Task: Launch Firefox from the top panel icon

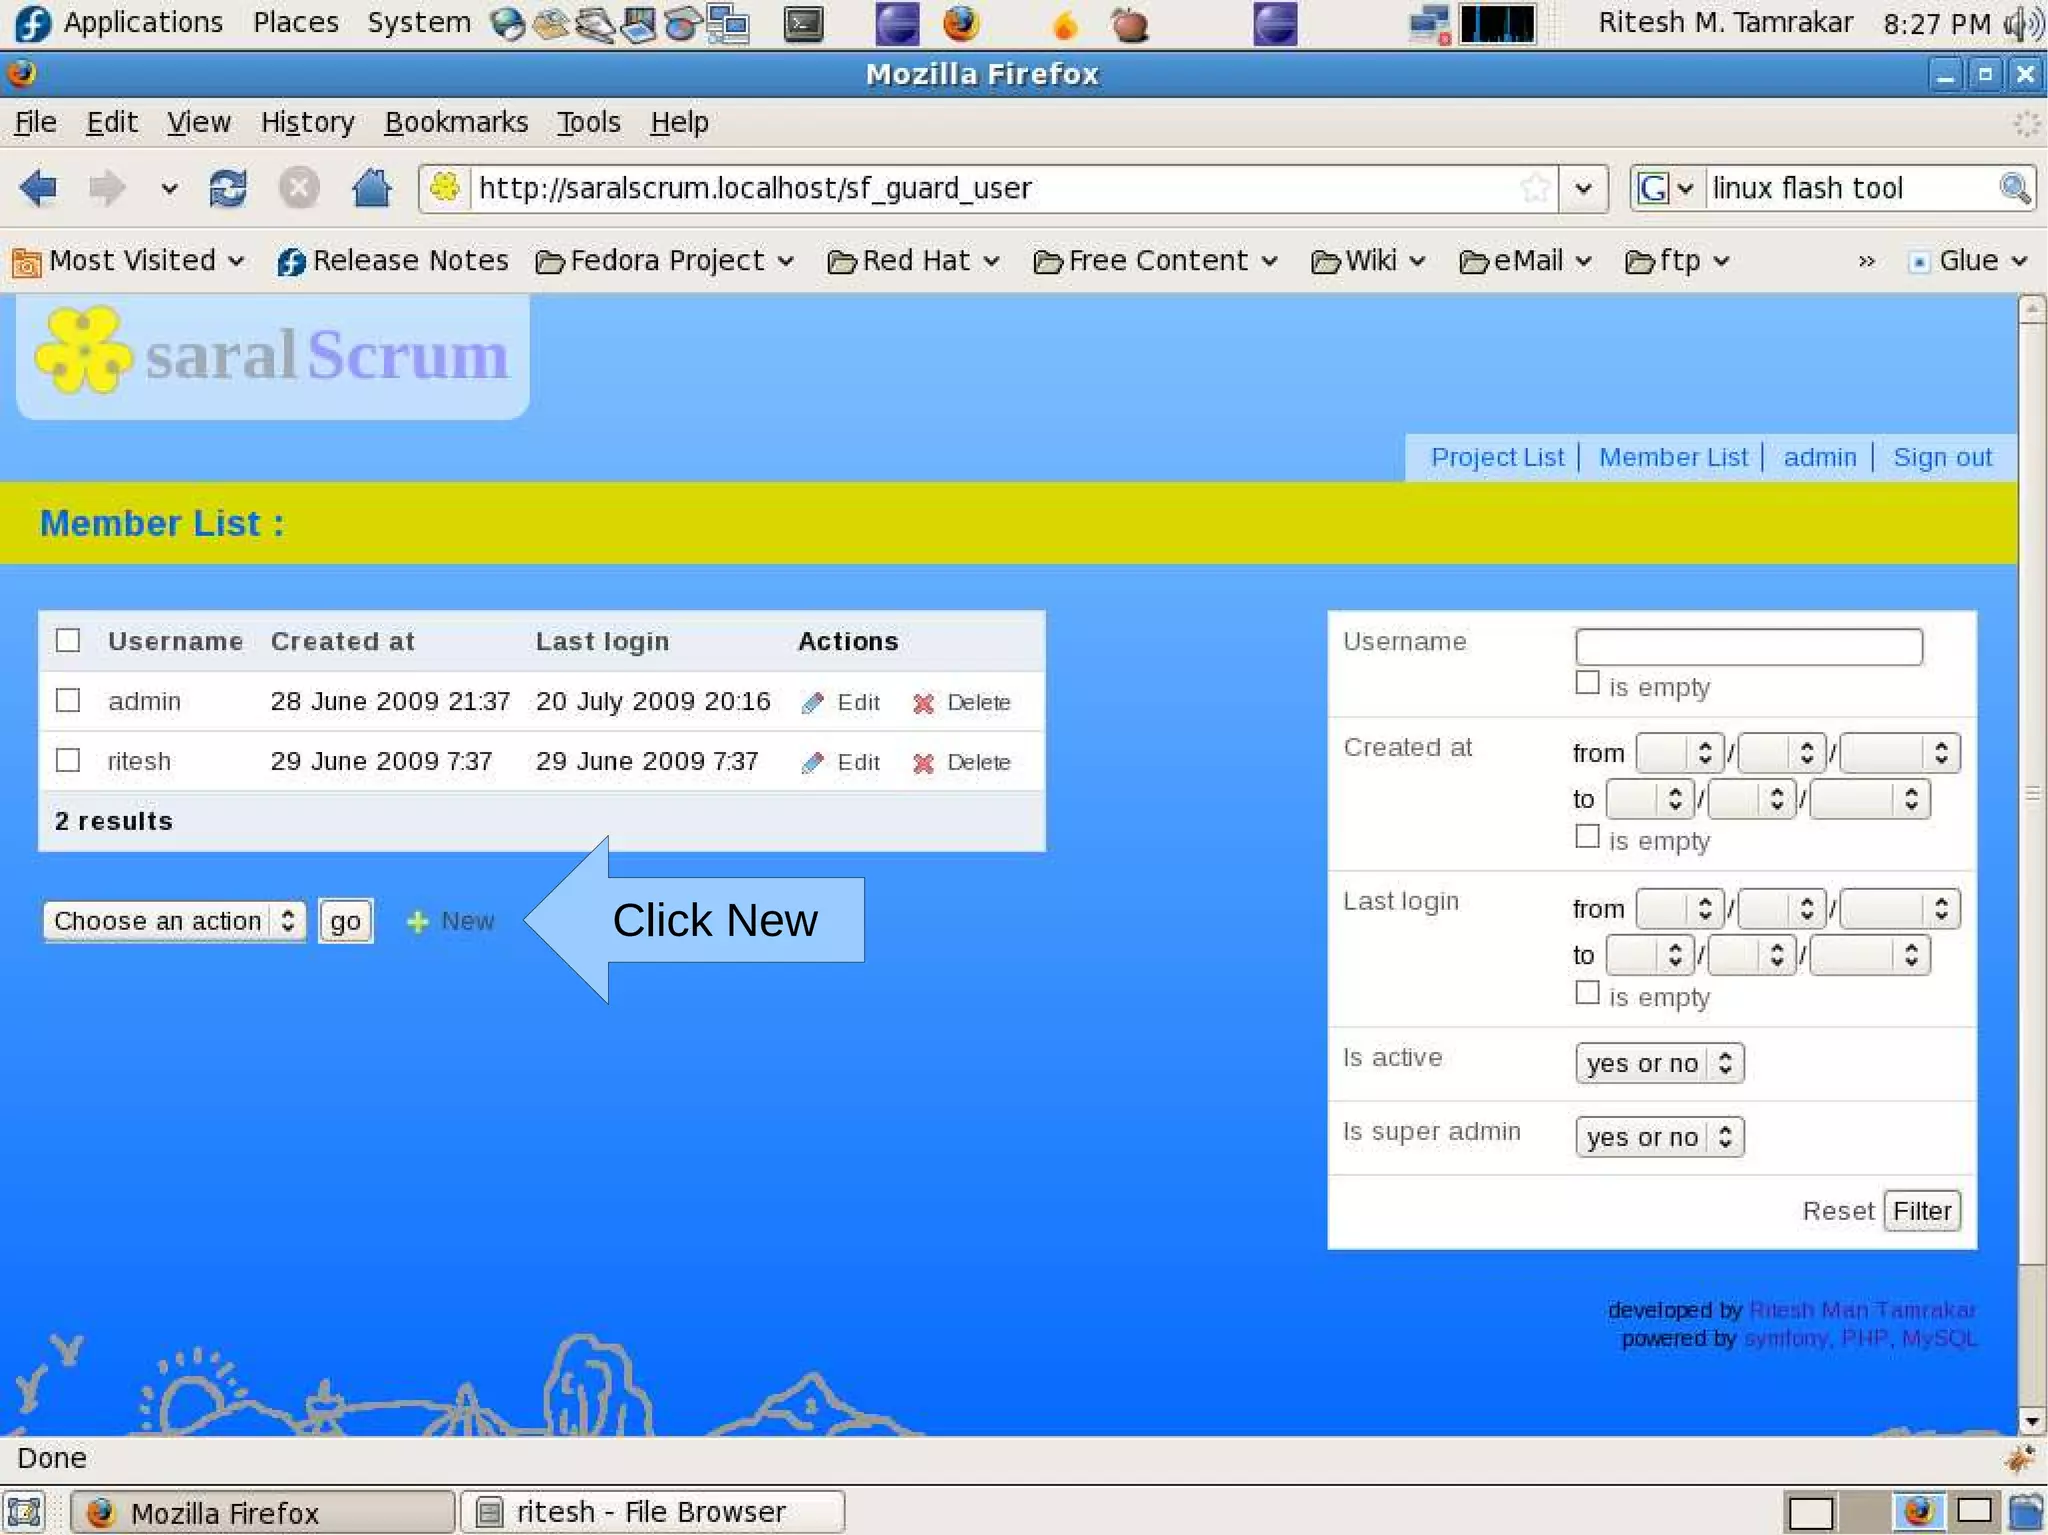Action: pyautogui.click(x=961, y=23)
